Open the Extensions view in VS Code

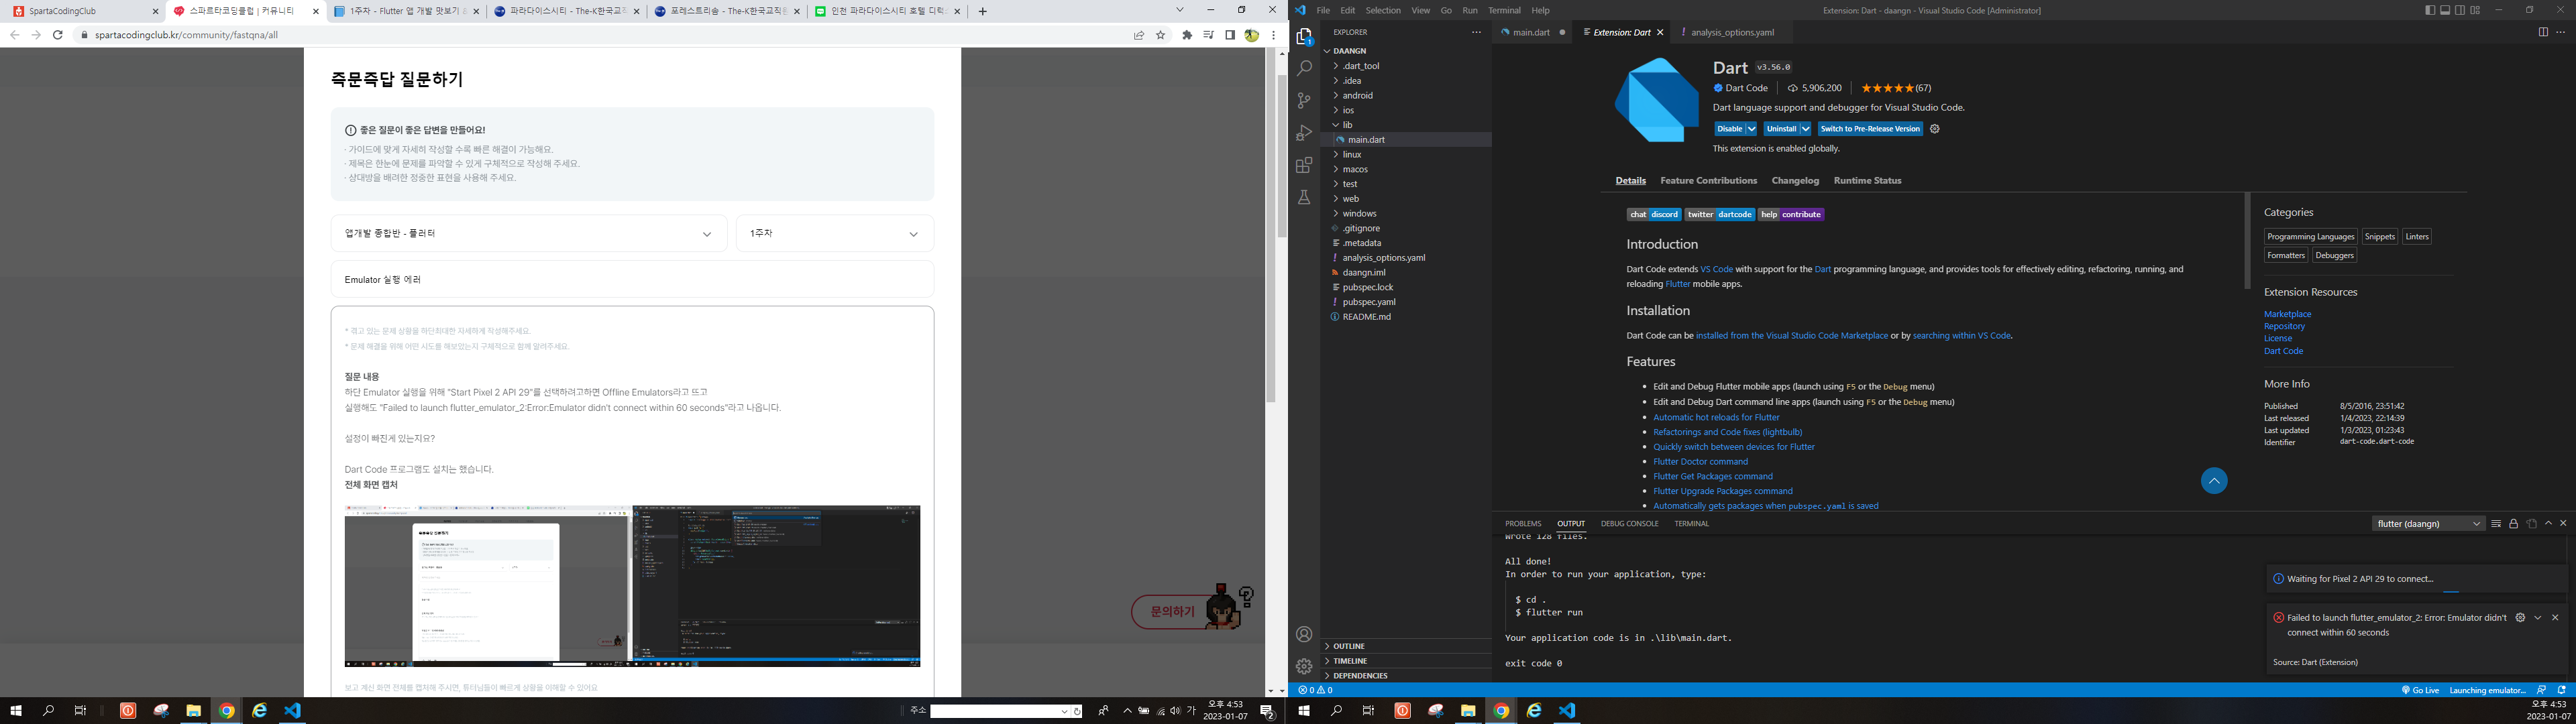1304,165
